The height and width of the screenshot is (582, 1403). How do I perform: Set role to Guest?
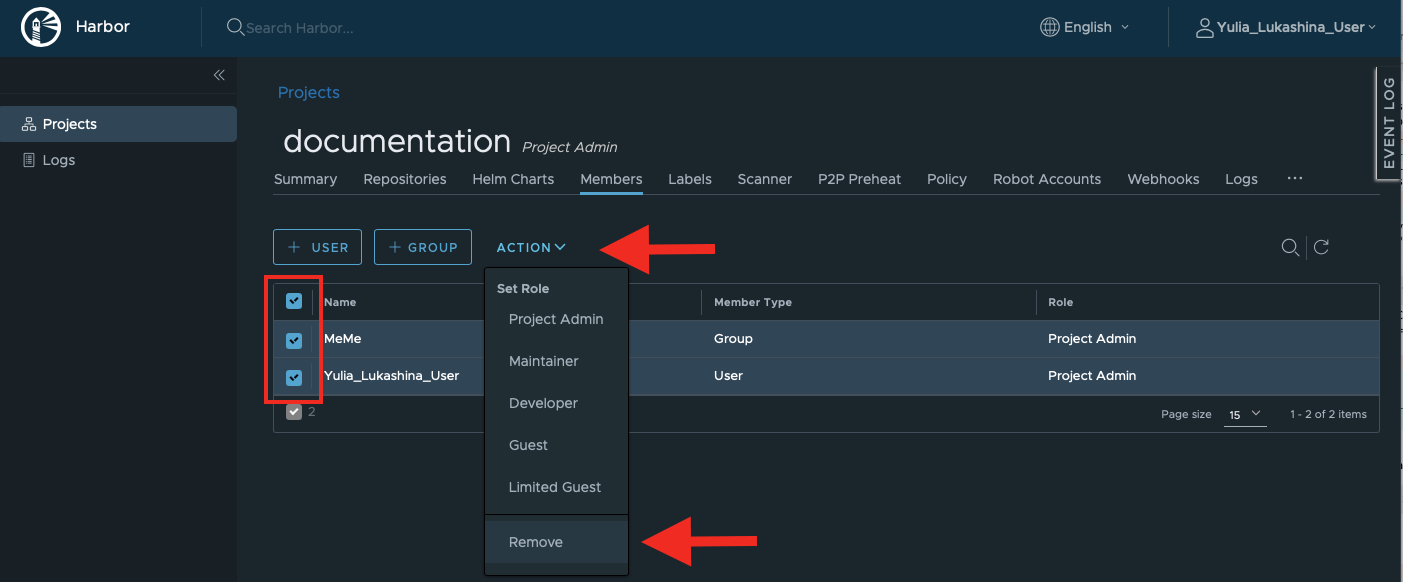pyautogui.click(x=556, y=445)
